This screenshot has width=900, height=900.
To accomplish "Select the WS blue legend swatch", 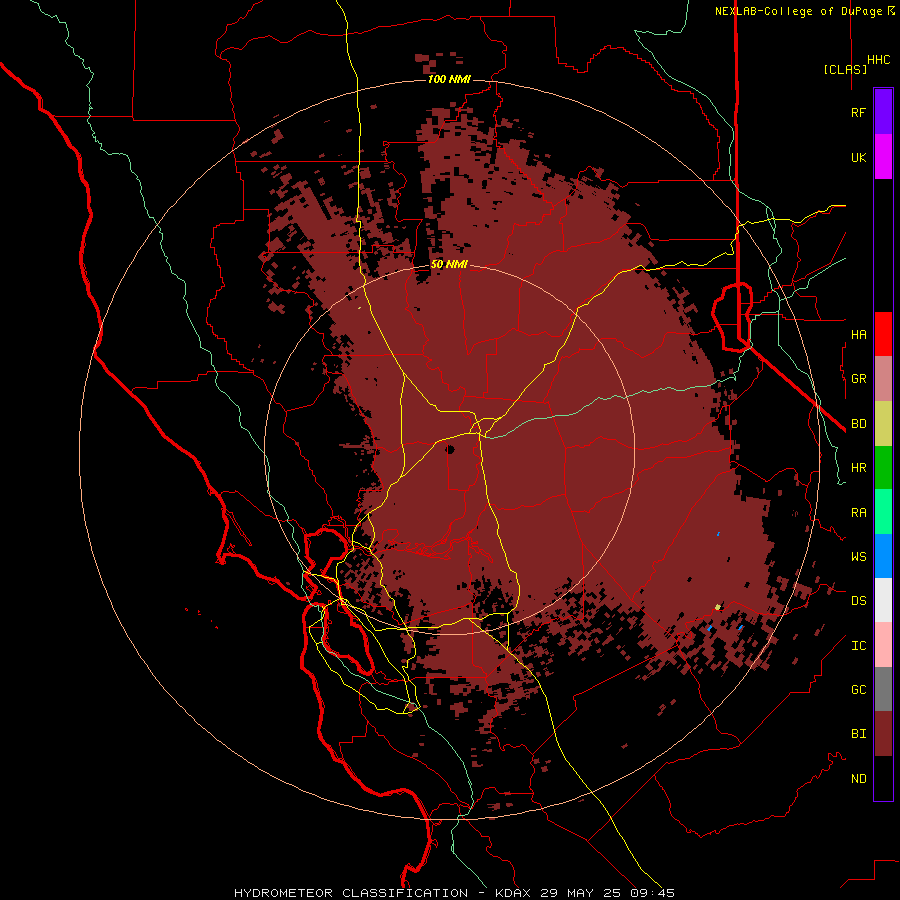I will [x=883, y=556].
